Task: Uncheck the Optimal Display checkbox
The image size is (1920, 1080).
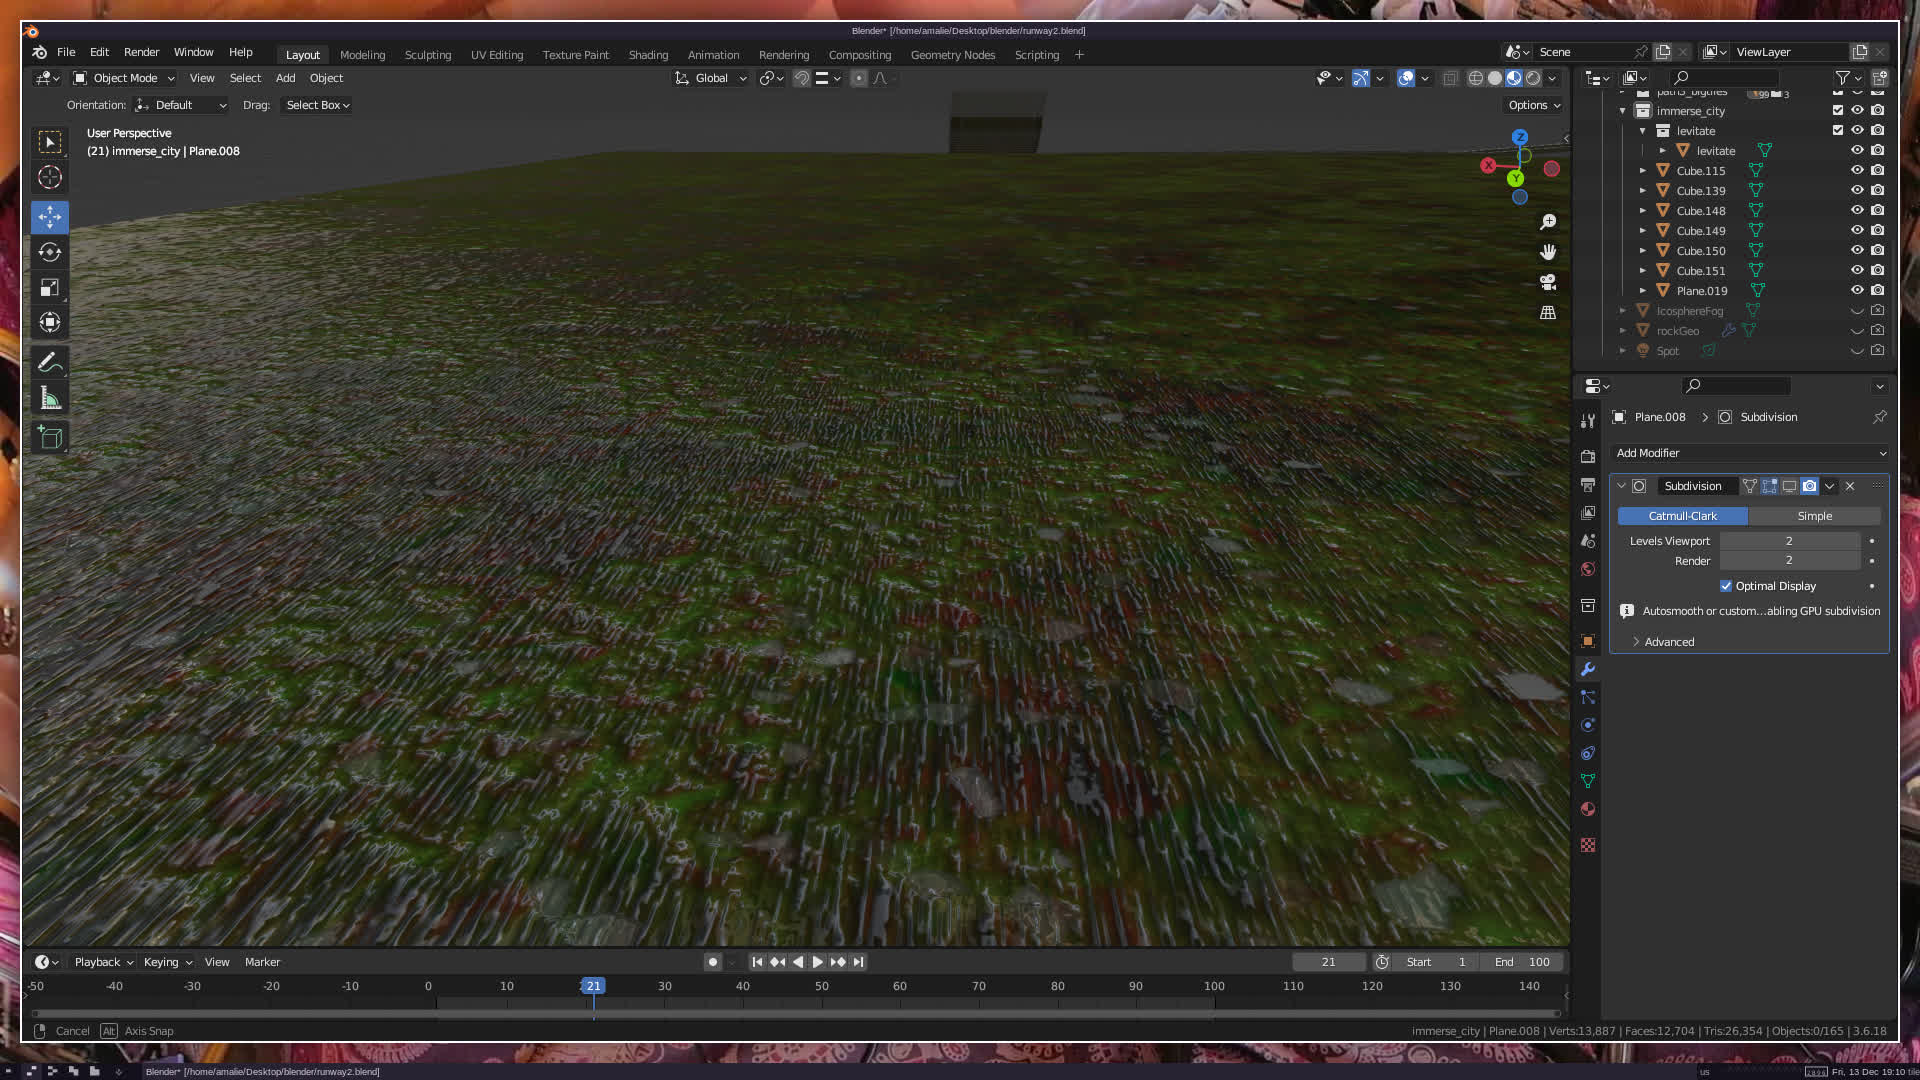Action: coord(1726,586)
